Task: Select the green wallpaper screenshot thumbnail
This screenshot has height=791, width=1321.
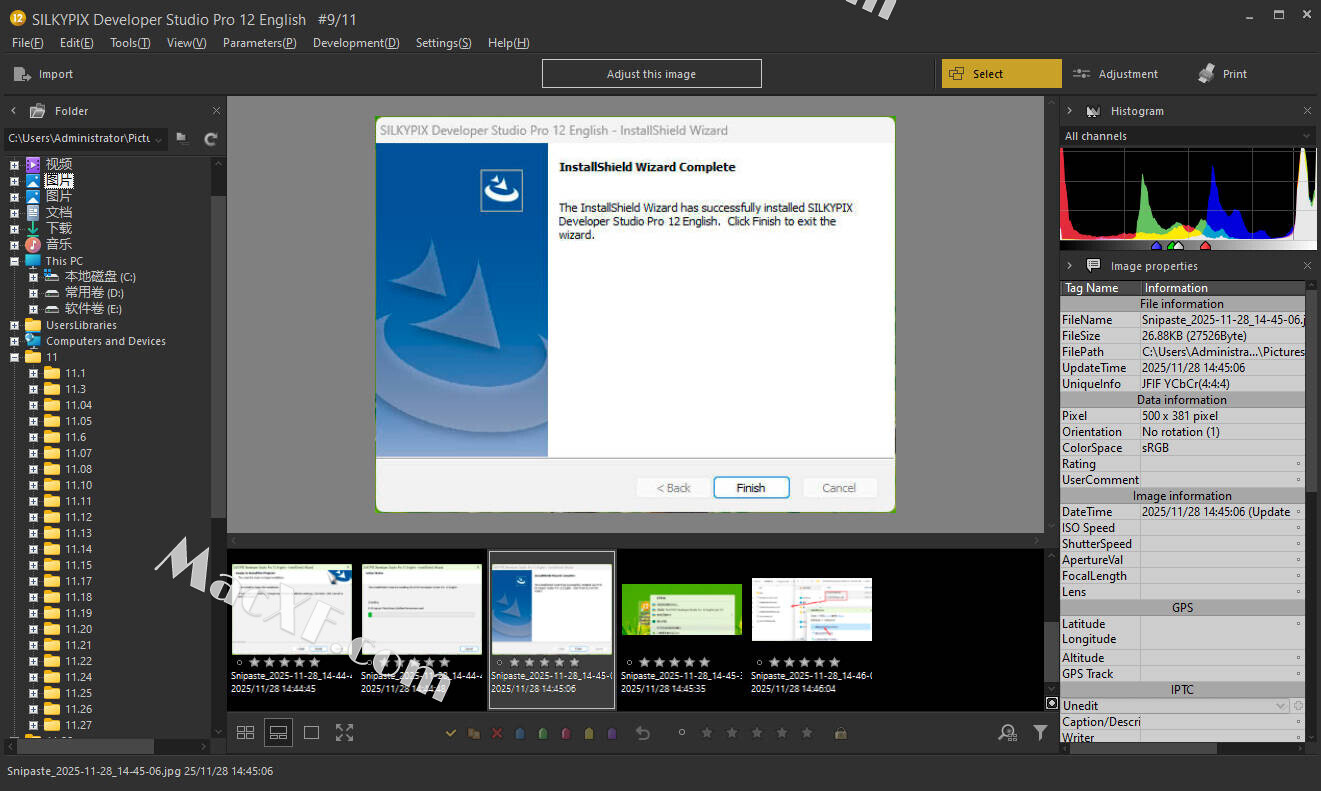Action: (681, 609)
